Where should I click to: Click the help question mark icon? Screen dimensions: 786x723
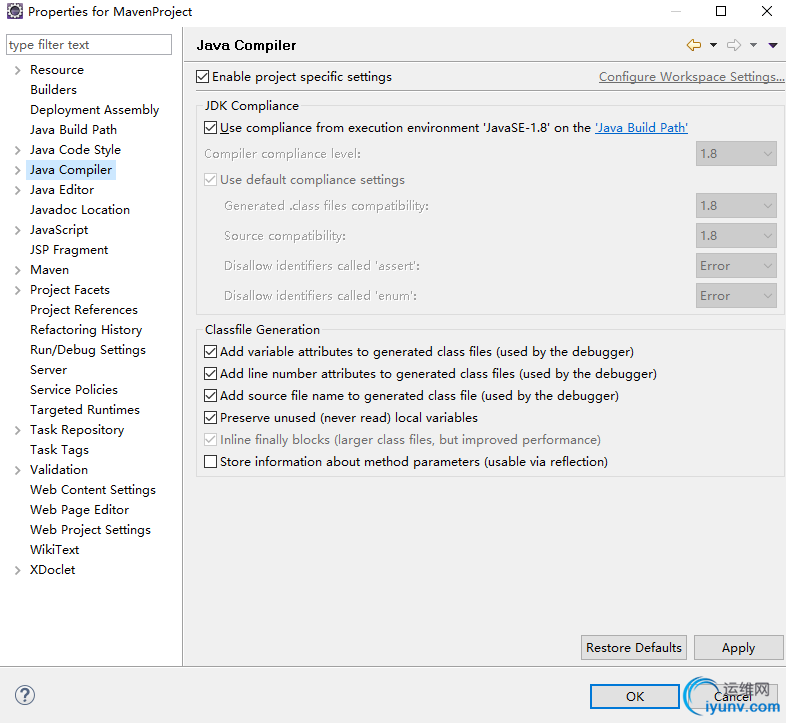(25, 695)
